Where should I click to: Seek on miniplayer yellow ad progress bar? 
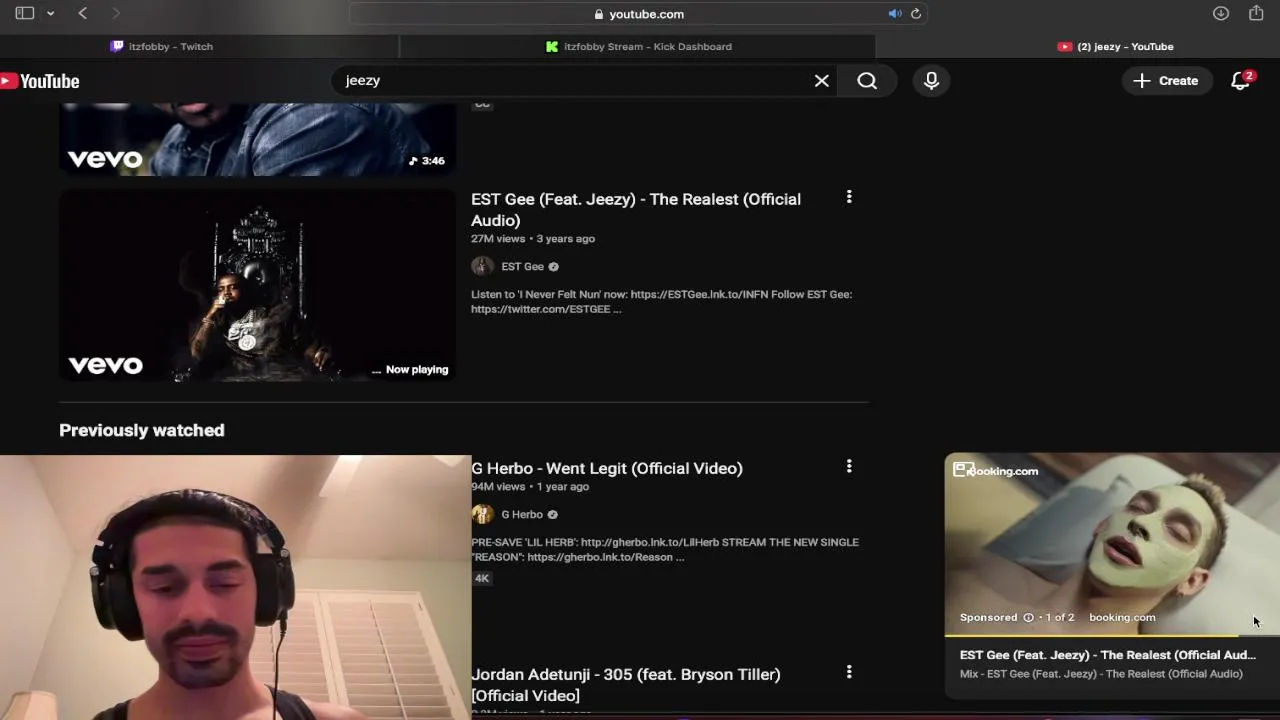pos(1112,635)
